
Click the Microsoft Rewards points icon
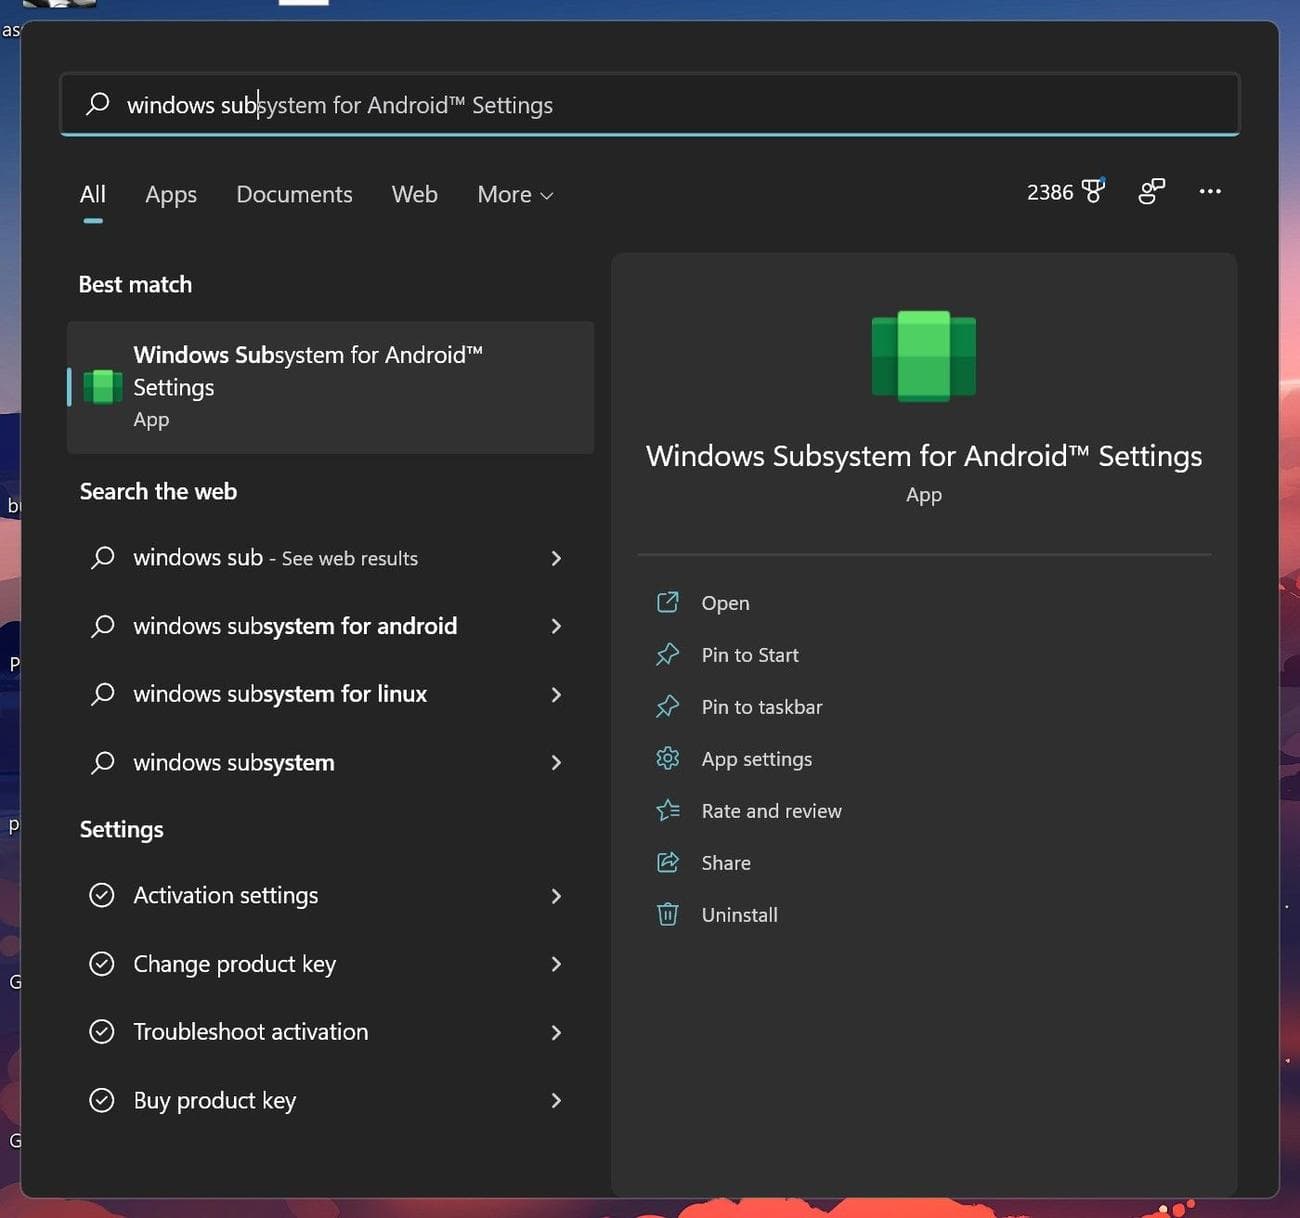[x=1092, y=190]
